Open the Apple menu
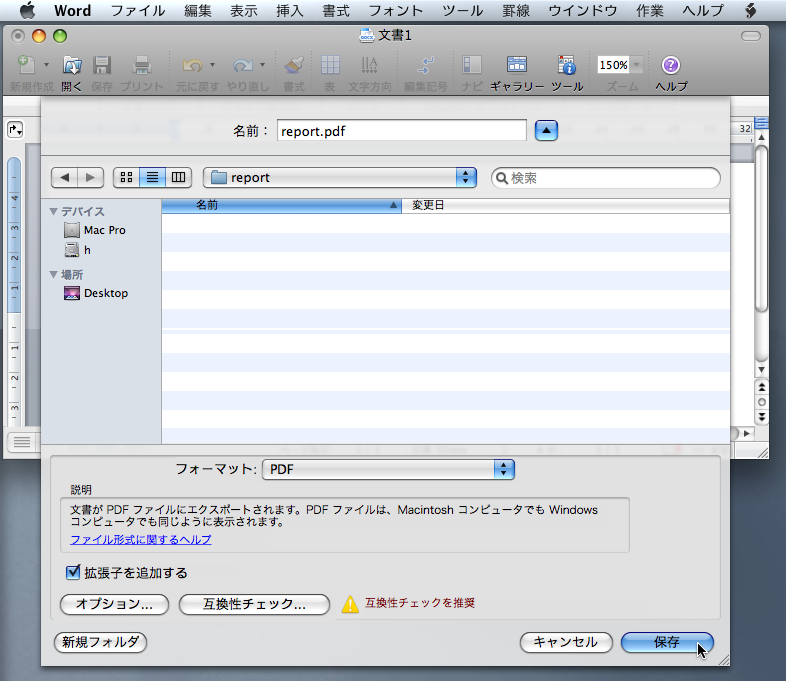The width and height of the screenshot is (786, 681). 27,11
